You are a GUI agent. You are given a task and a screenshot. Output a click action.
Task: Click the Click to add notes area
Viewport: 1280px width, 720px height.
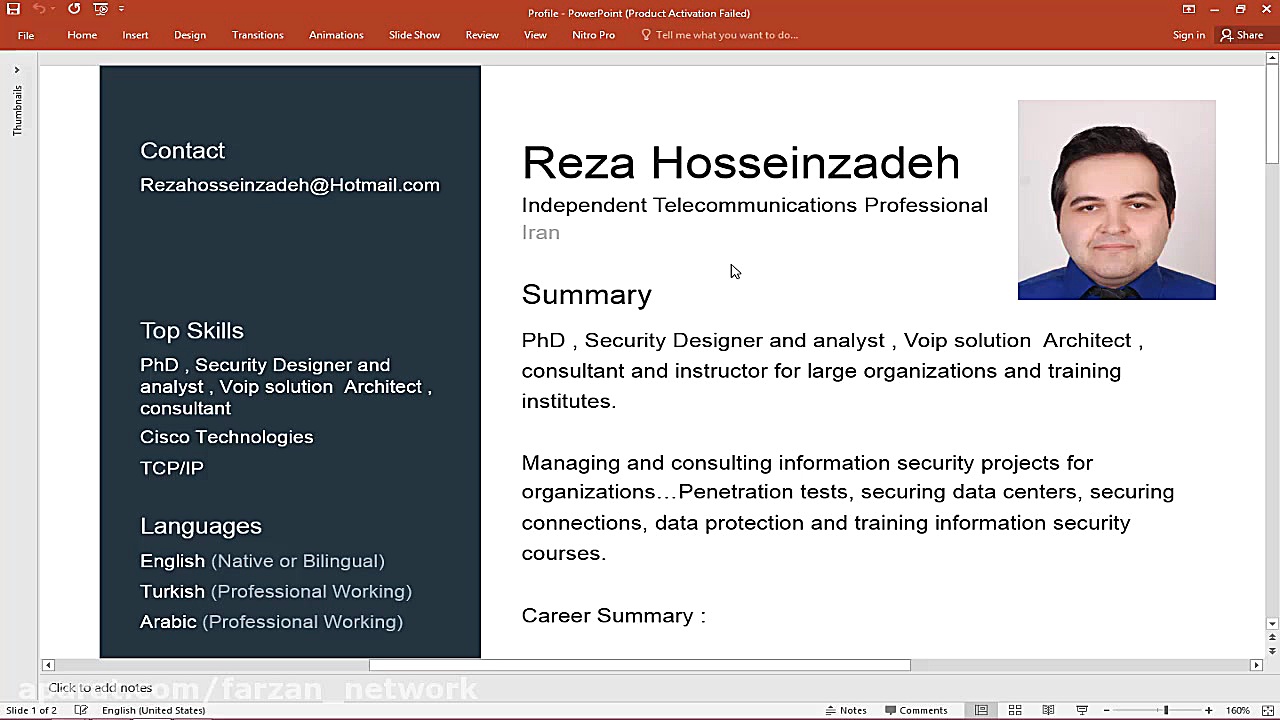click(100, 687)
